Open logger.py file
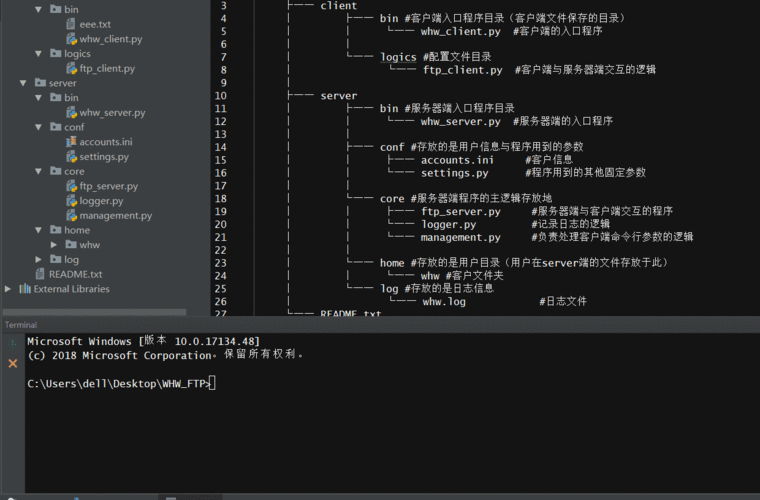 click(x=101, y=201)
